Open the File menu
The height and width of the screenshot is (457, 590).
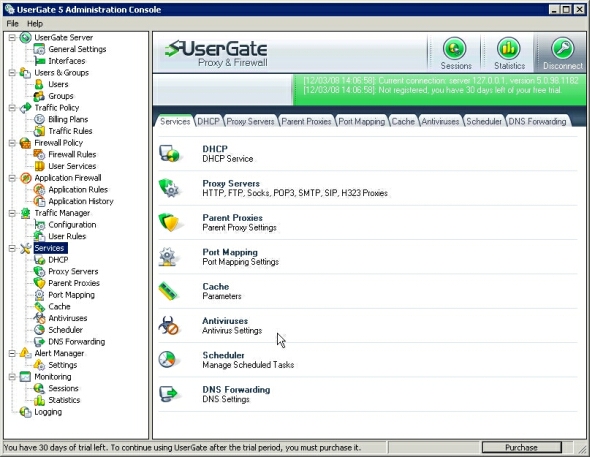[x=12, y=24]
